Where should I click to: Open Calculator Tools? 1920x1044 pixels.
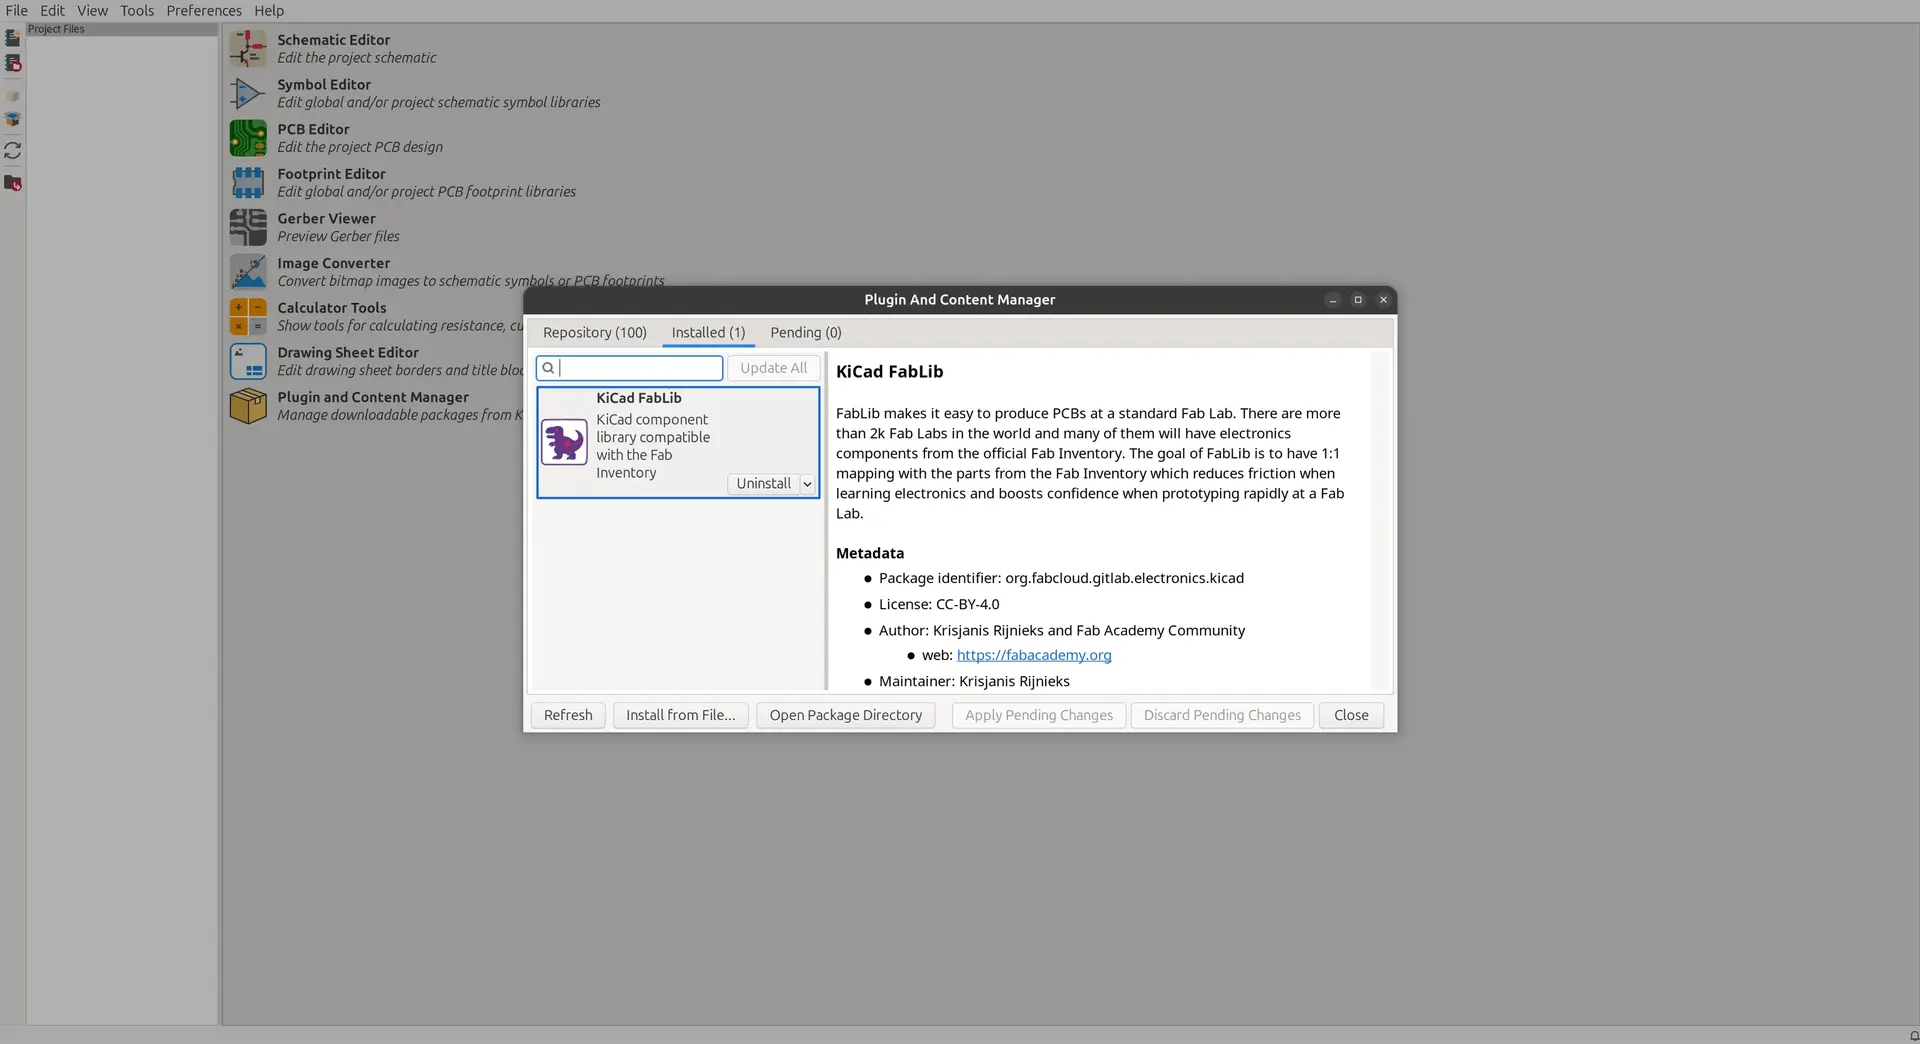click(248, 317)
